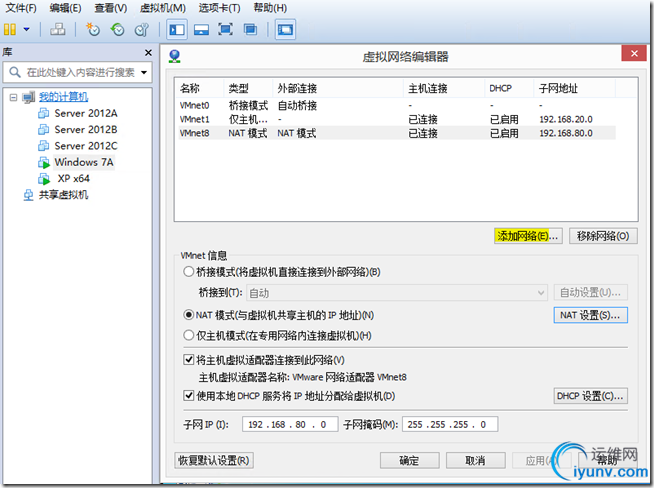Screen dimensions: 654x488
Task: Select the NAT 模式 radio button
Action: (189, 315)
